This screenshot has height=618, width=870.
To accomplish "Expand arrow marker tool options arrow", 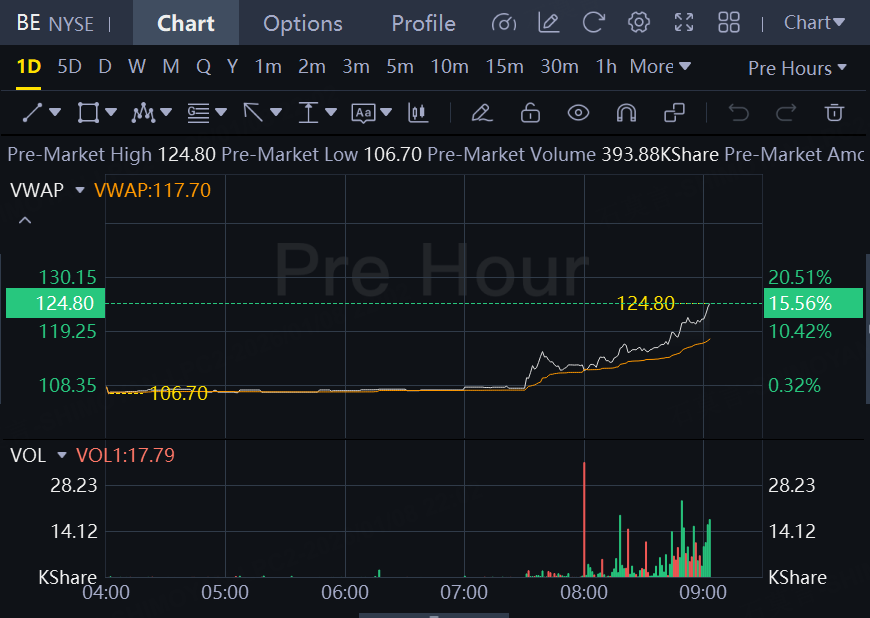I will coord(276,113).
